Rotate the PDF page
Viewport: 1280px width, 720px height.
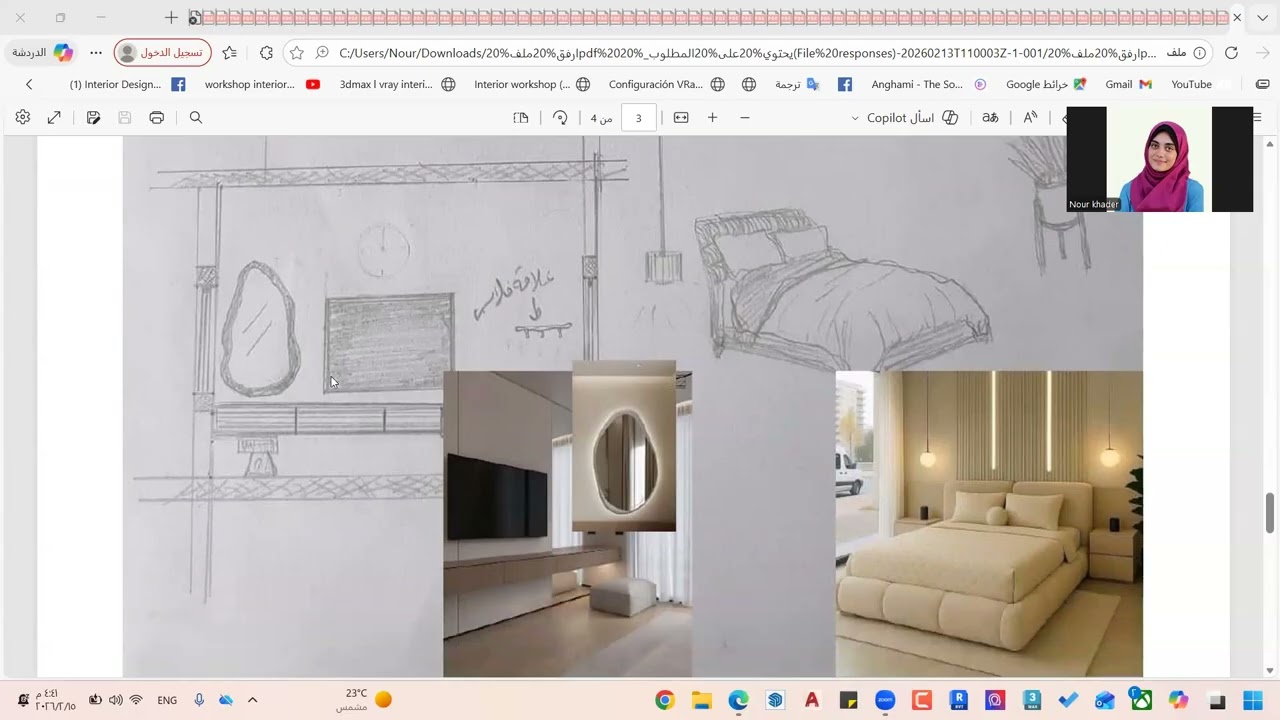[560, 118]
